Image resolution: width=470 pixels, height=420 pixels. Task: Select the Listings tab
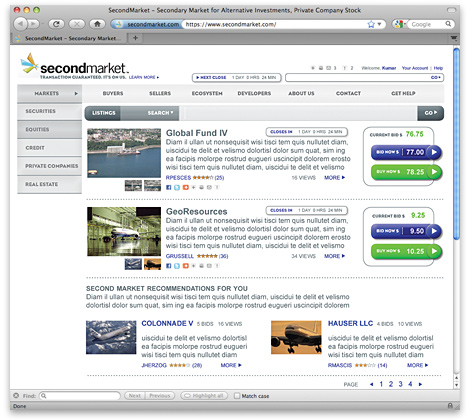click(103, 113)
